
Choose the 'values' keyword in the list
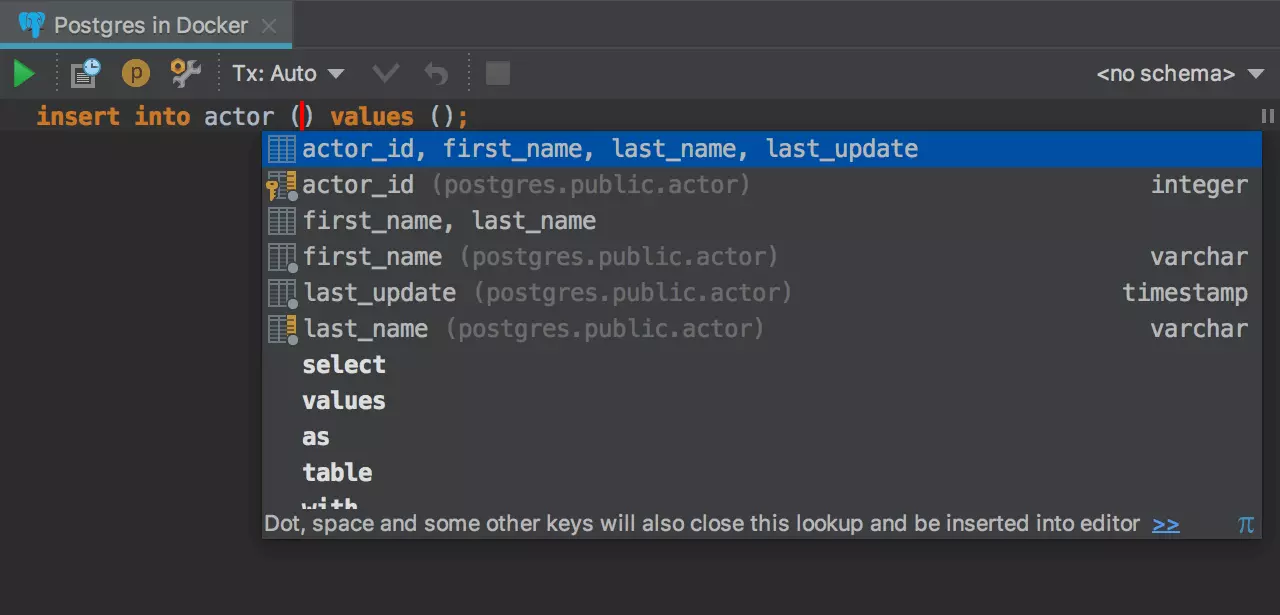tap(344, 401)
